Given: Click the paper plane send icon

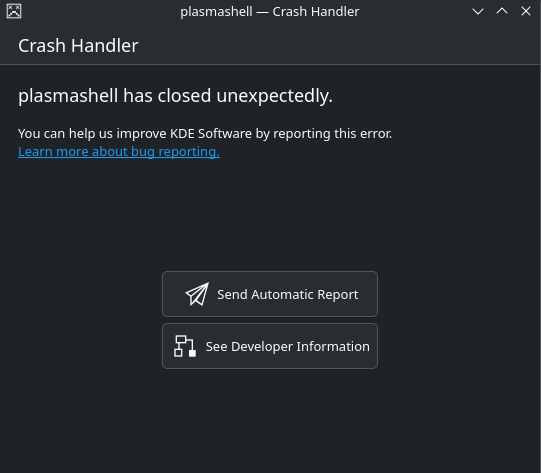Looking at the screenshot, I should point(197,294).
